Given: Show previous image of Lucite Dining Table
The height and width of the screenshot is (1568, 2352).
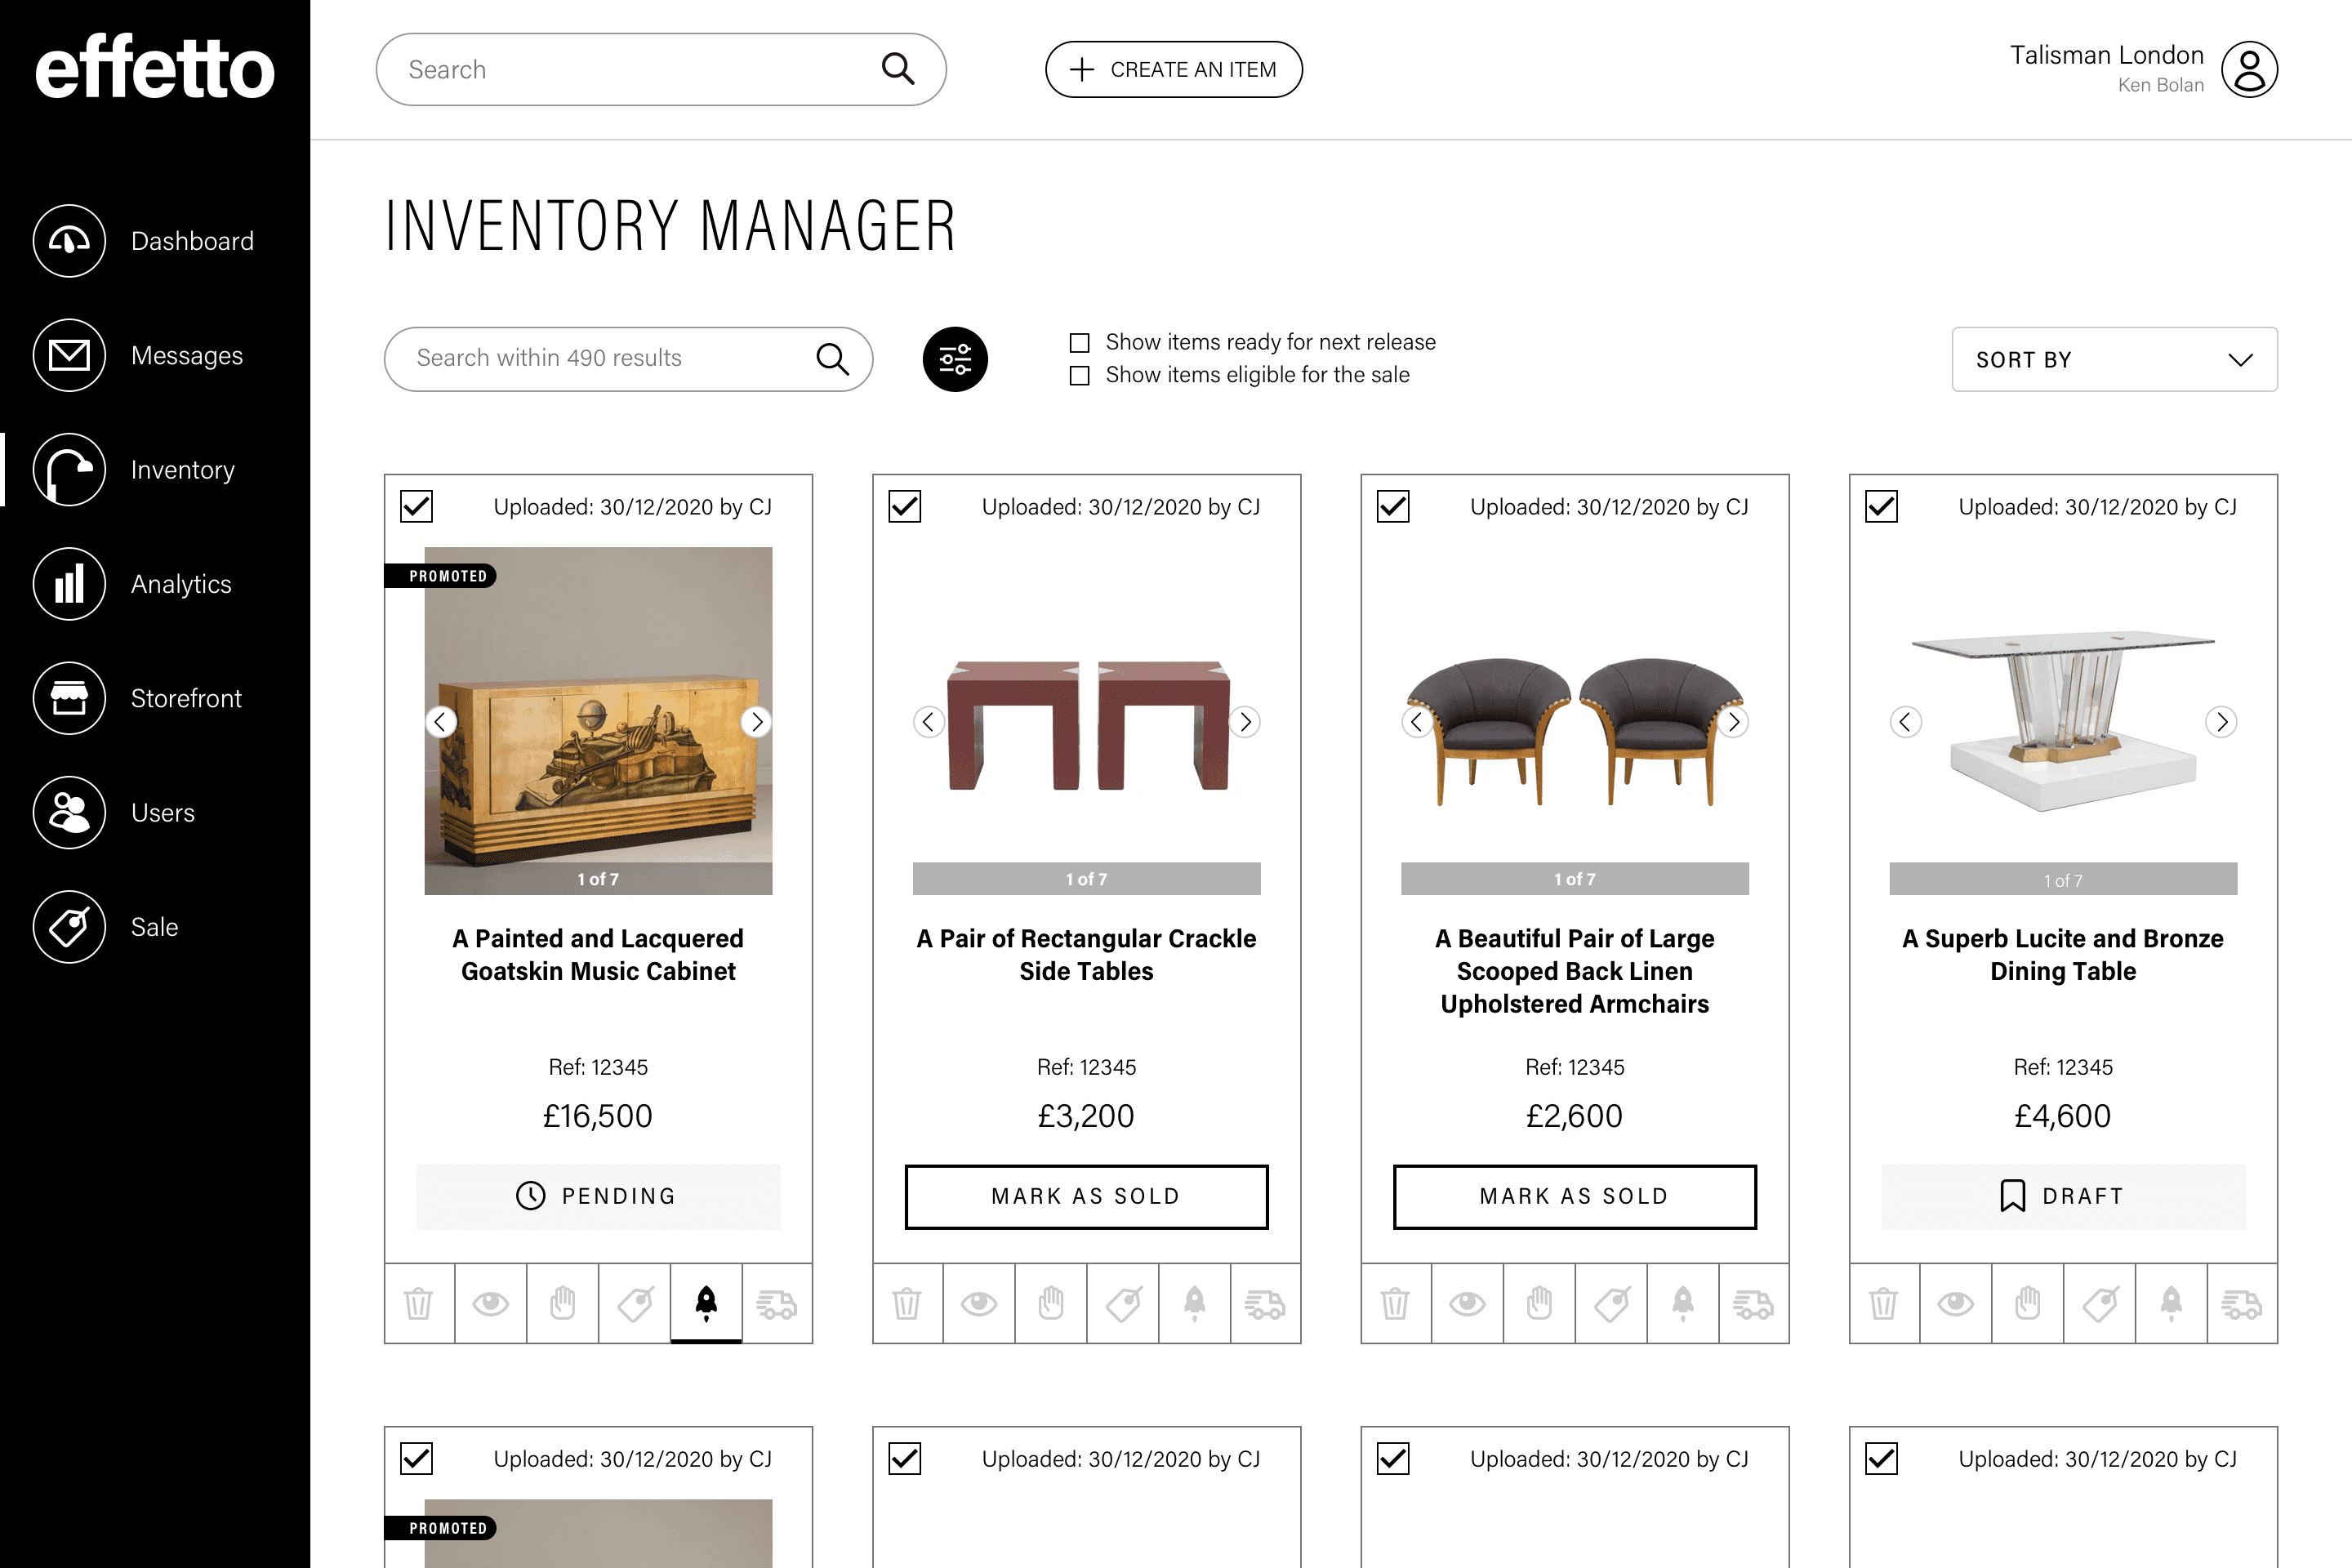Looking at the screenshot, I should (1905, 722).
